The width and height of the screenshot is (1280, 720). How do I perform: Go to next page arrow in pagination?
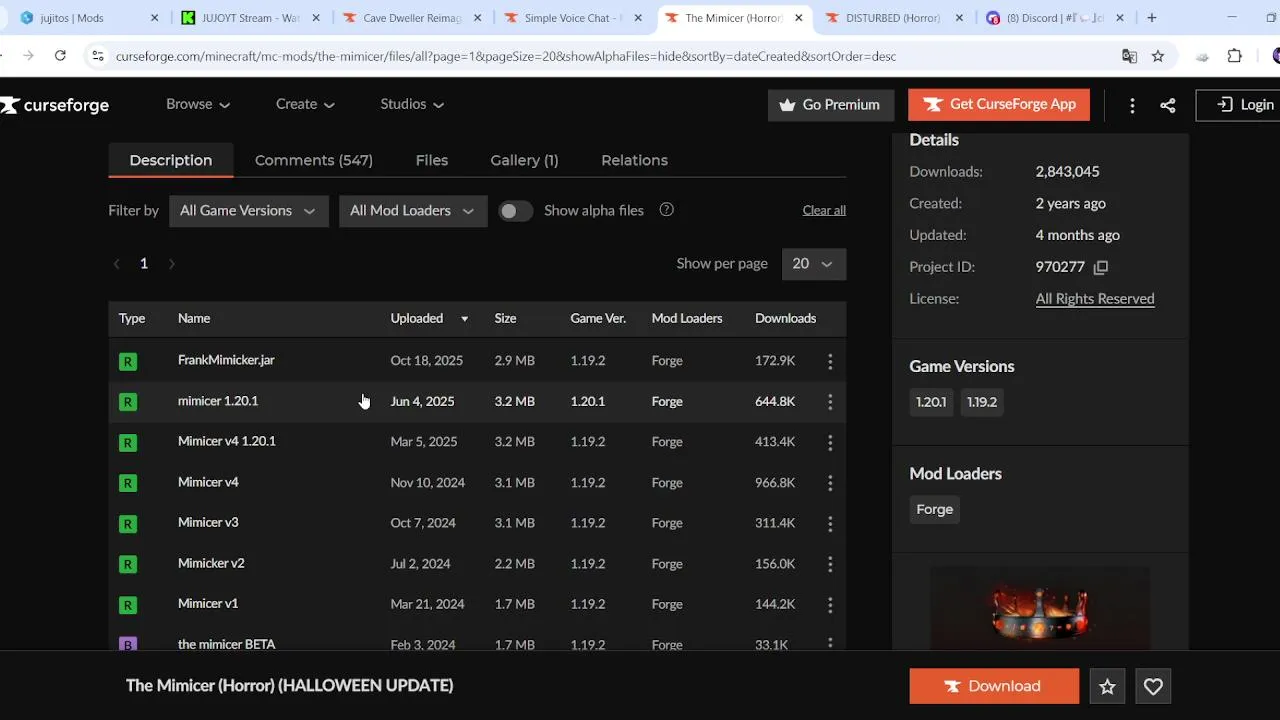[171, 264]
